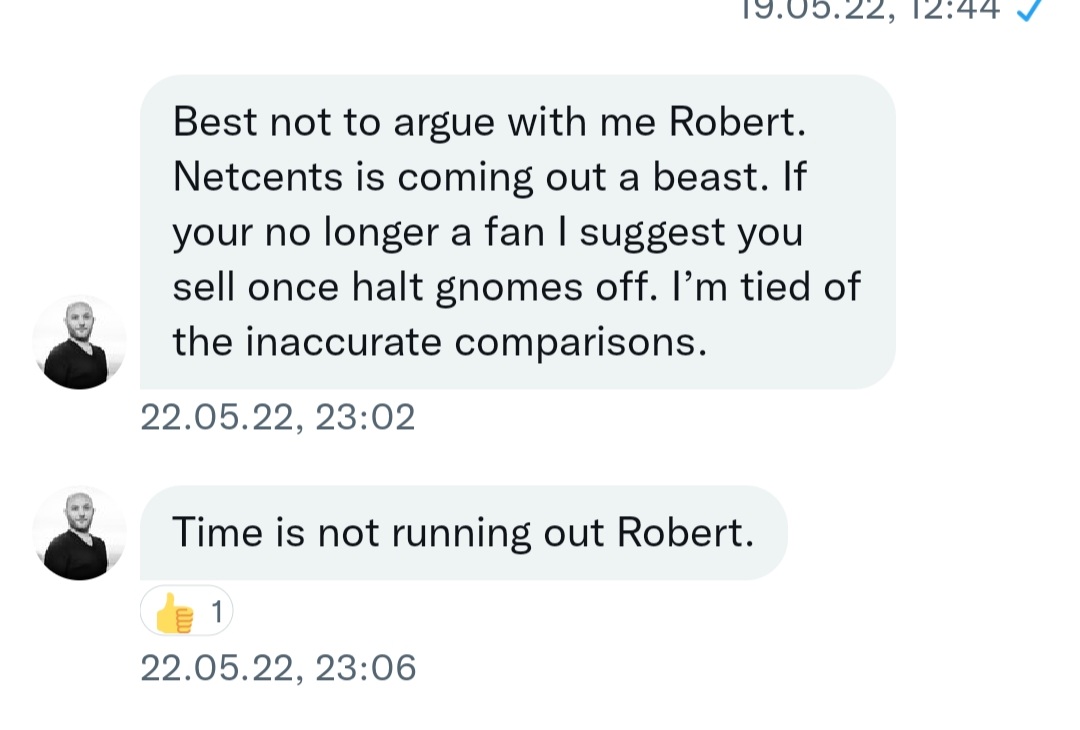Select the 'Time is not running out Robert.' bubble
1080x730 pixels.
coord(463,533)
